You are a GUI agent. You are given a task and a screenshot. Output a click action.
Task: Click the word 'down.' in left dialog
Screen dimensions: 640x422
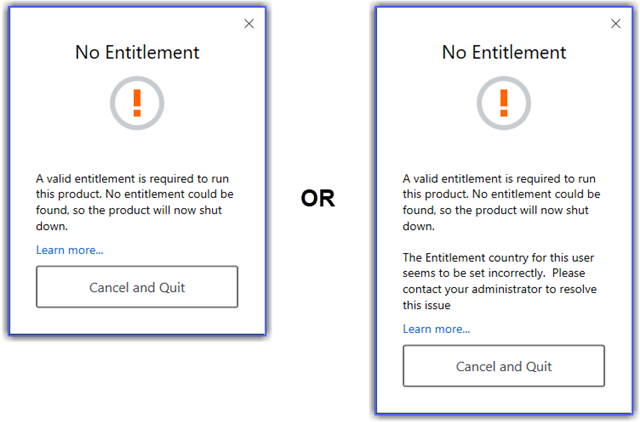(x=52, y=227)
